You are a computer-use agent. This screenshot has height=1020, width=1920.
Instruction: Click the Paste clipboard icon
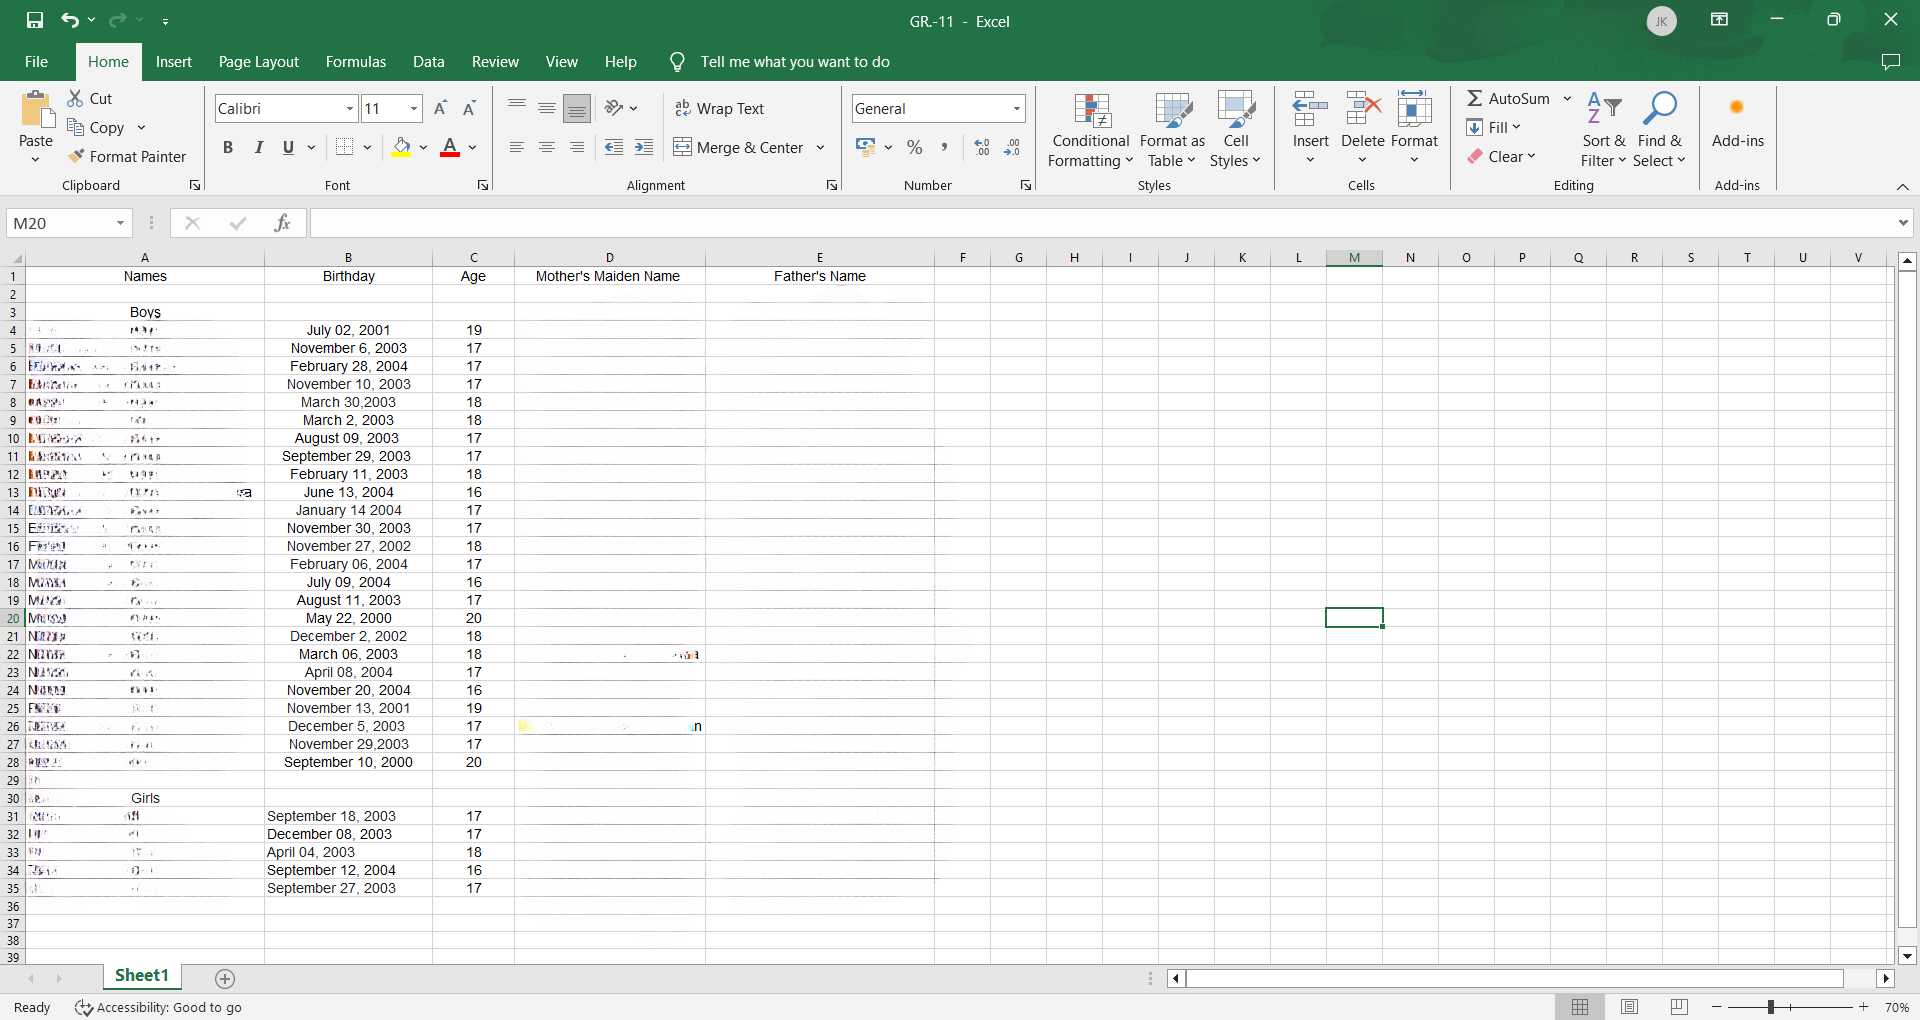point(36,110)
